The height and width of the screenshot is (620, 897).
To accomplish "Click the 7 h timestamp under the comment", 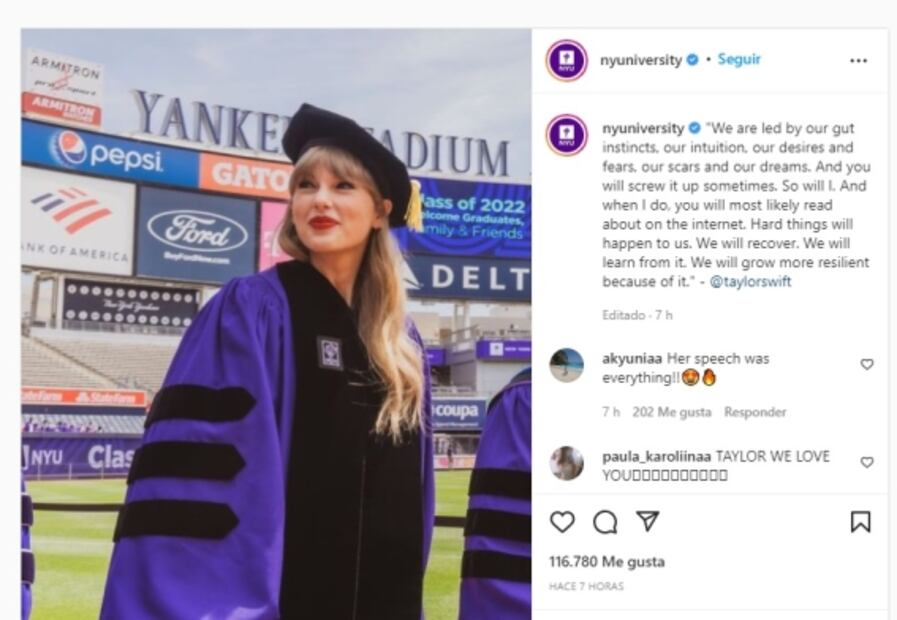I will coord(608,411).
